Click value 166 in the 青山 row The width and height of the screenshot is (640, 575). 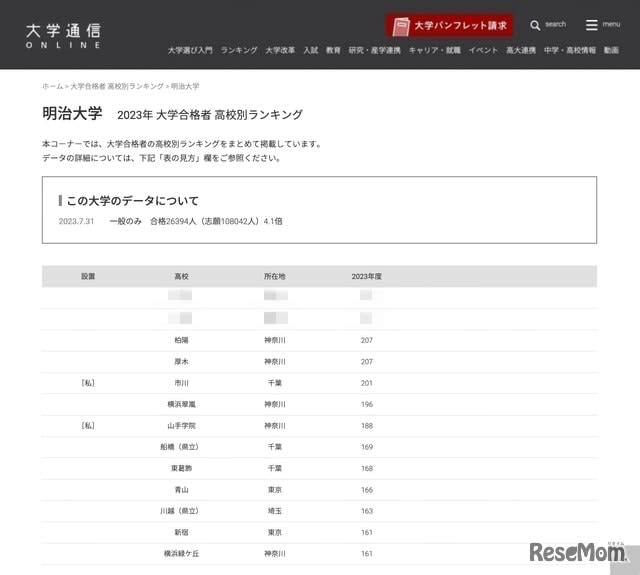tap(367, 490)
